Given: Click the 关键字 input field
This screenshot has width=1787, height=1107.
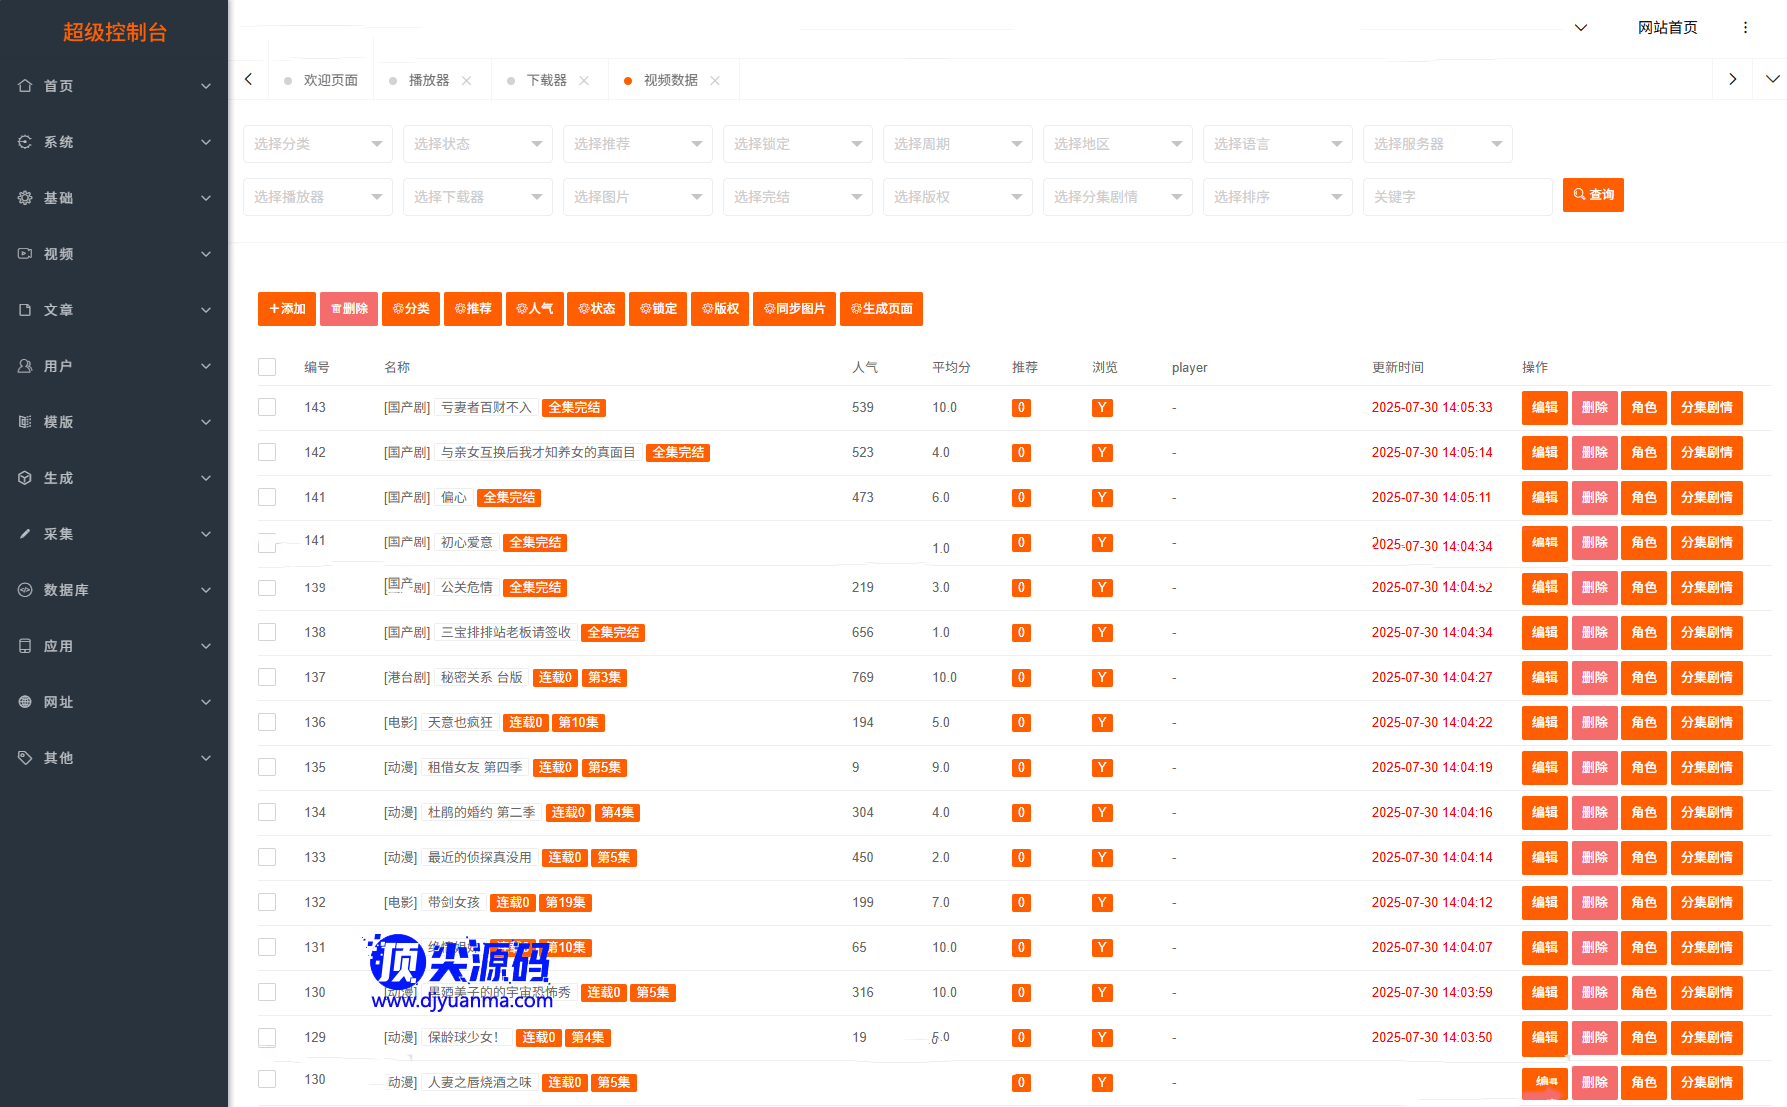Looking at the screenshot, I should pos(1457,197).
